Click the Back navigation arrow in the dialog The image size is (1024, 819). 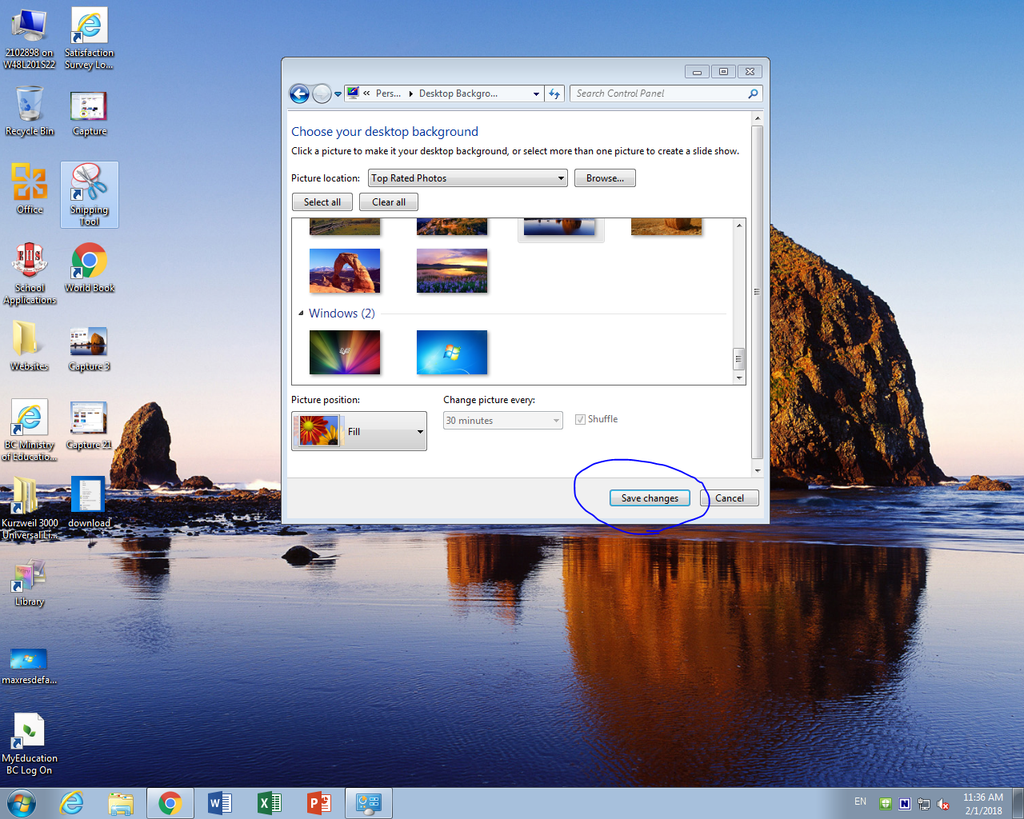click(x=299, y=93)
